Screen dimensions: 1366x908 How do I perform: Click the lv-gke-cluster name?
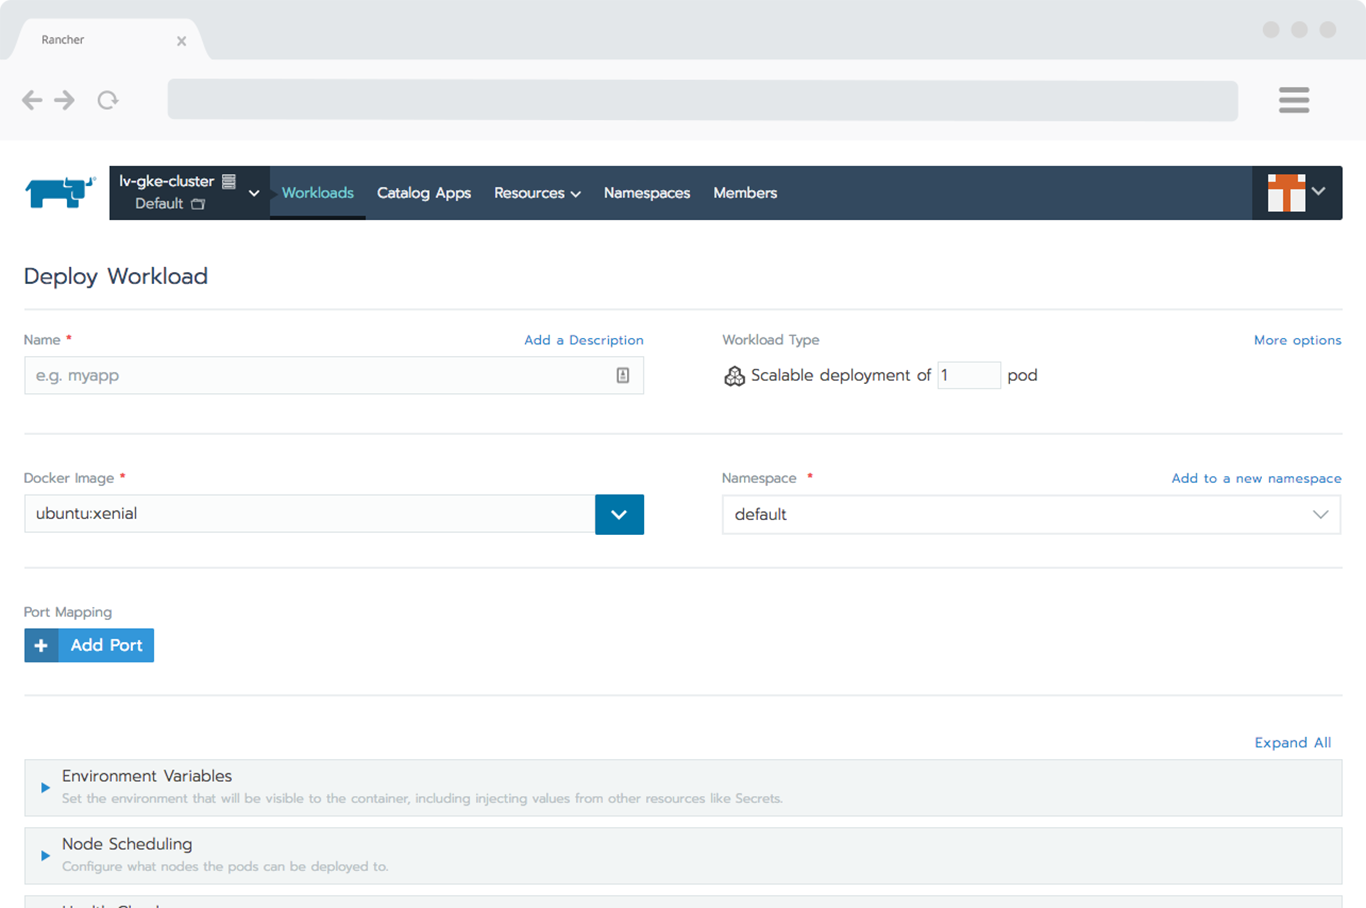166,181
